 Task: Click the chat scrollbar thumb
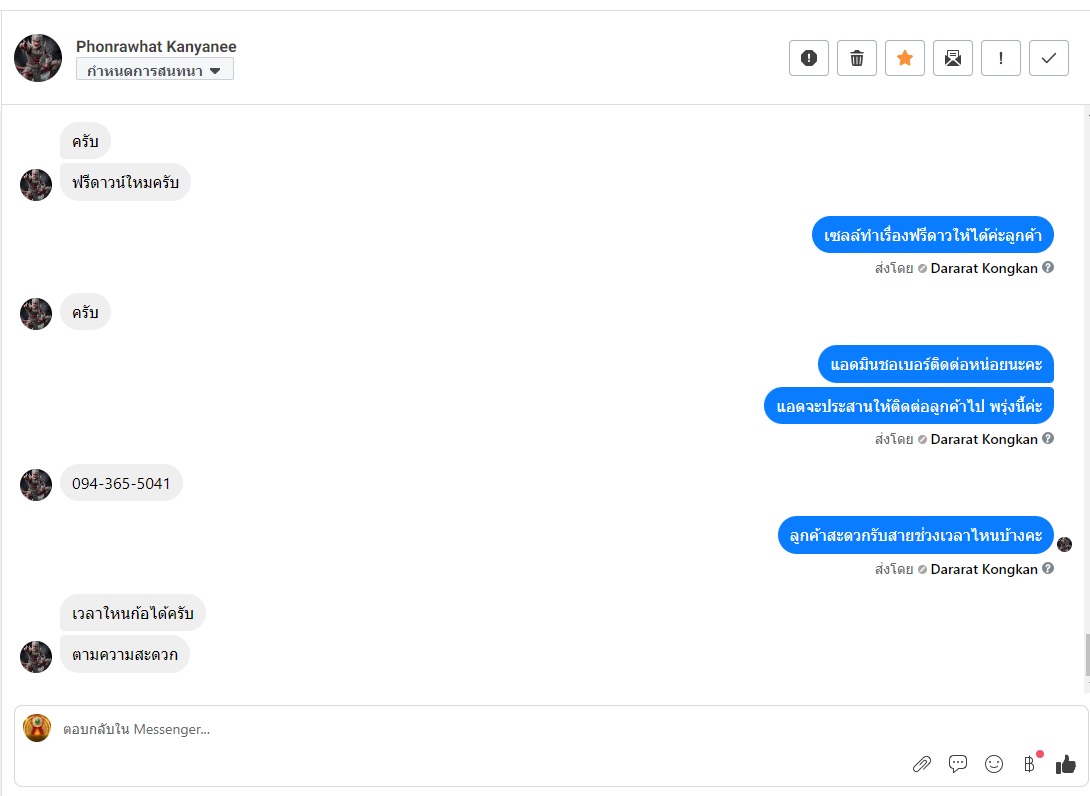pos(1086,655)
